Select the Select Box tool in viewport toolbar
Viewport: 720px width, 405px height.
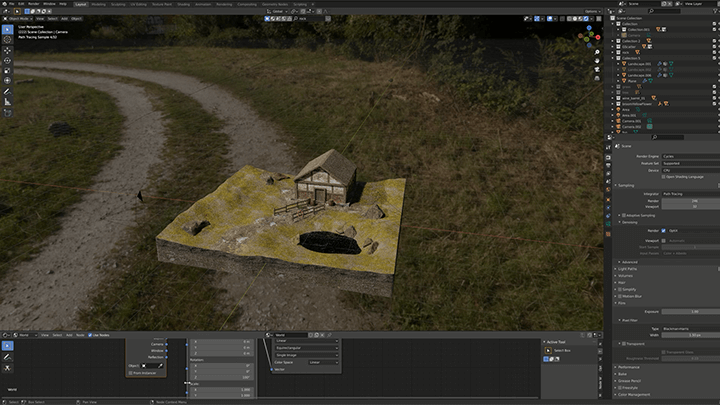pyautogui.click(x=7, y=30)
